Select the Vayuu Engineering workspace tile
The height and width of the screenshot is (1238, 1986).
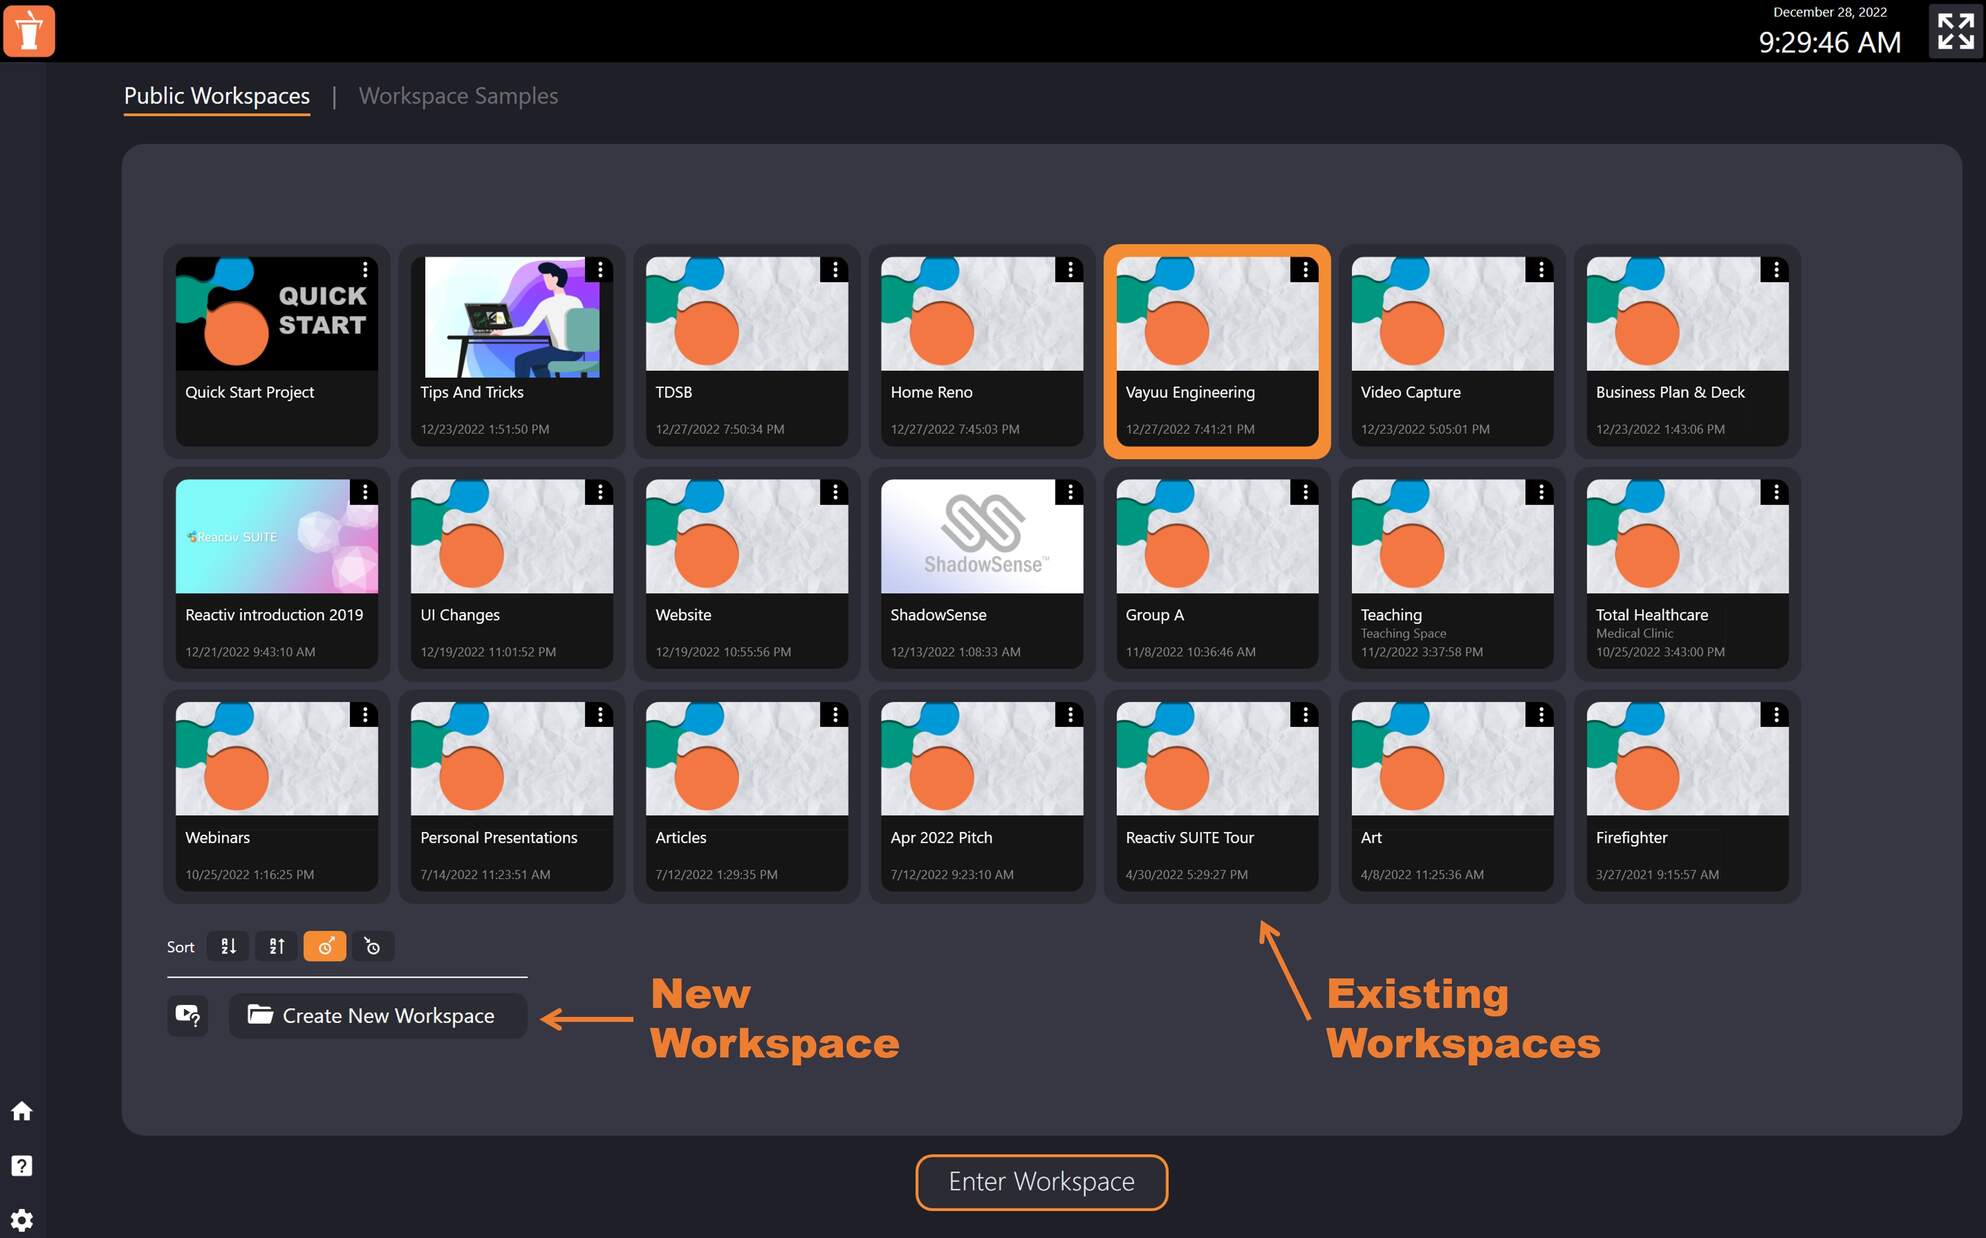1216,350
